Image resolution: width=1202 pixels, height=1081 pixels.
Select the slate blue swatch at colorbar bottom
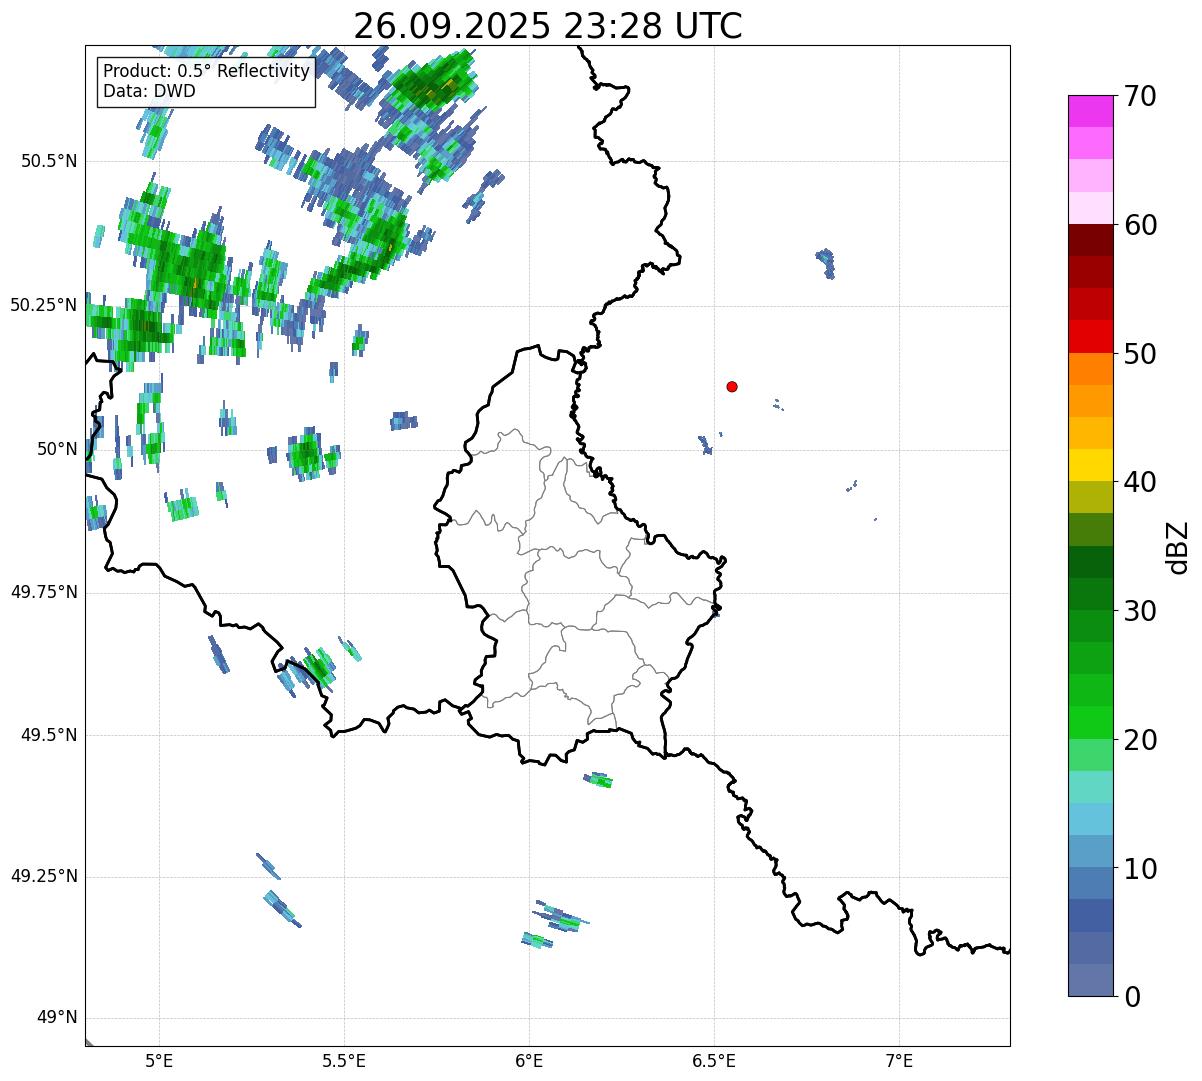(1090, 980)
